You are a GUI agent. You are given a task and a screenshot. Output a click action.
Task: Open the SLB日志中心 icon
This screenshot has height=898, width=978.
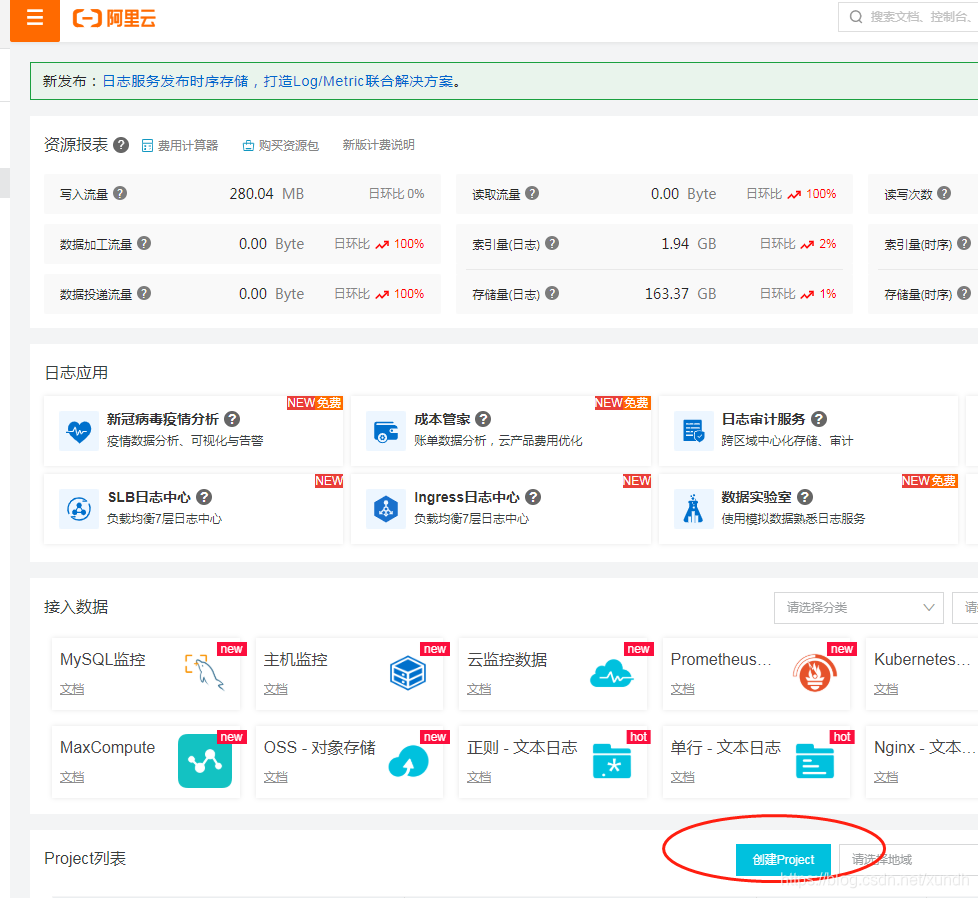(x=79, y=509)
